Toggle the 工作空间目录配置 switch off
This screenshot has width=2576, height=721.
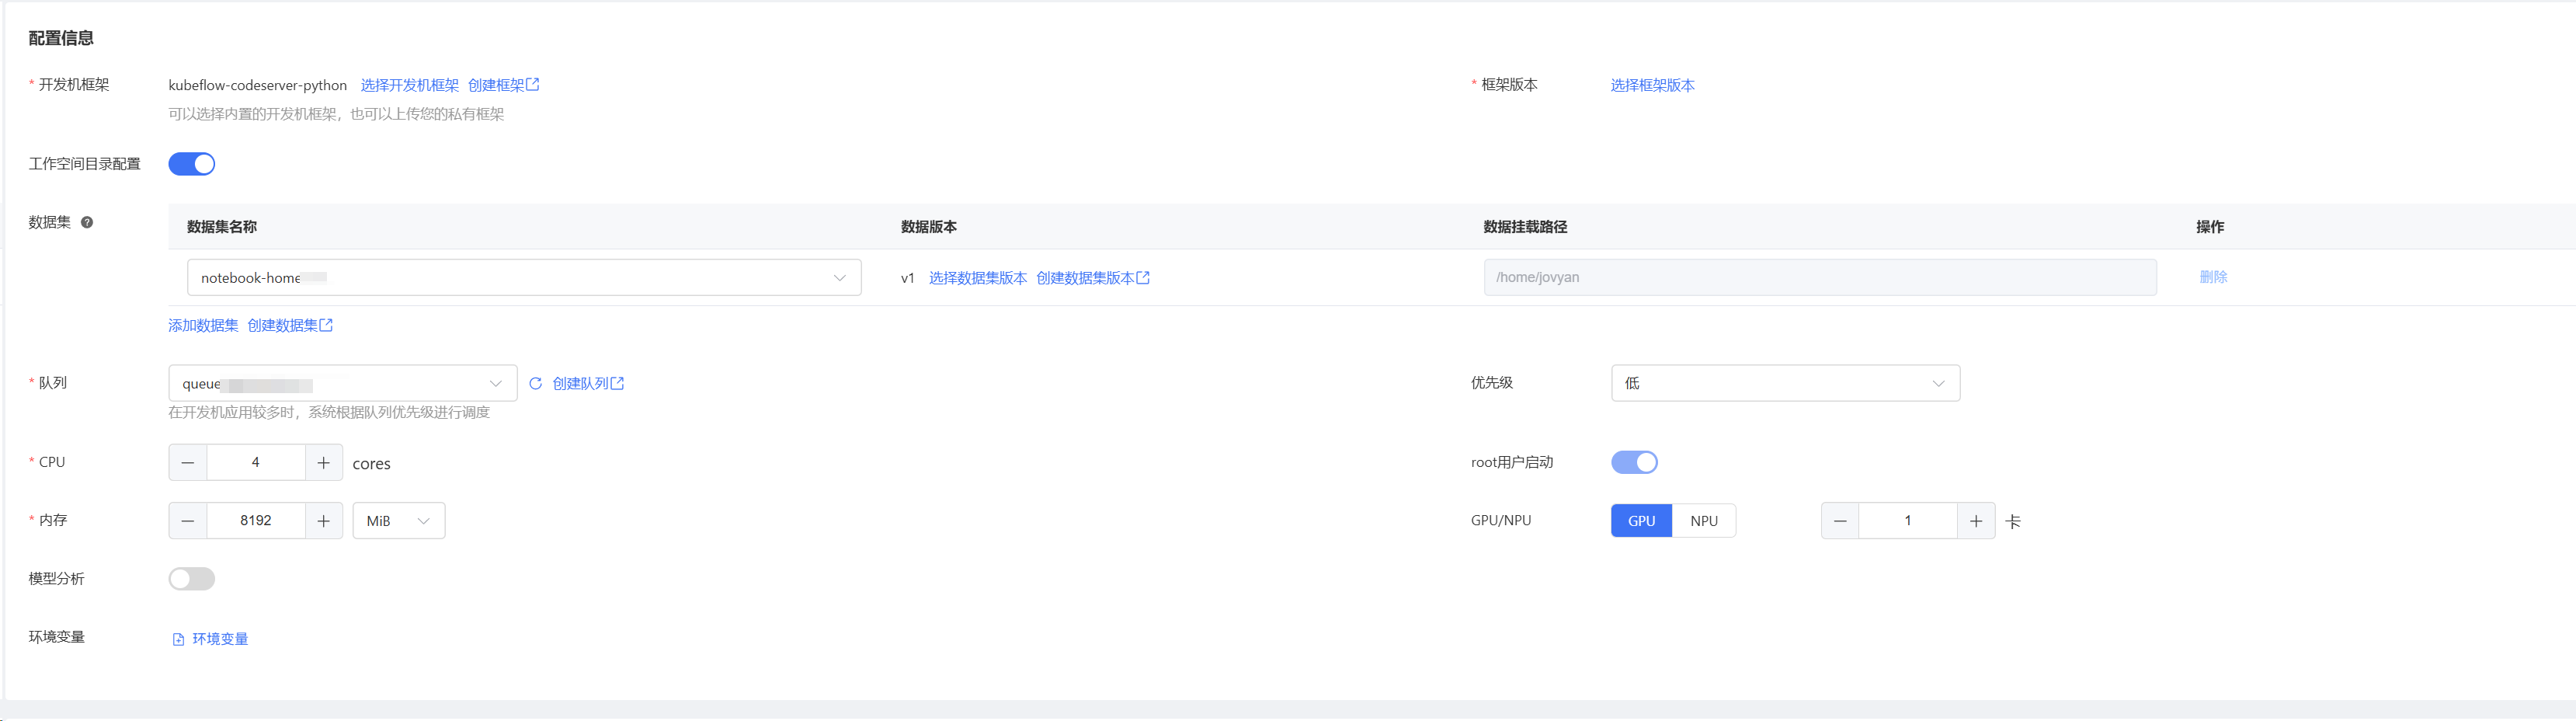pos(192,164)
